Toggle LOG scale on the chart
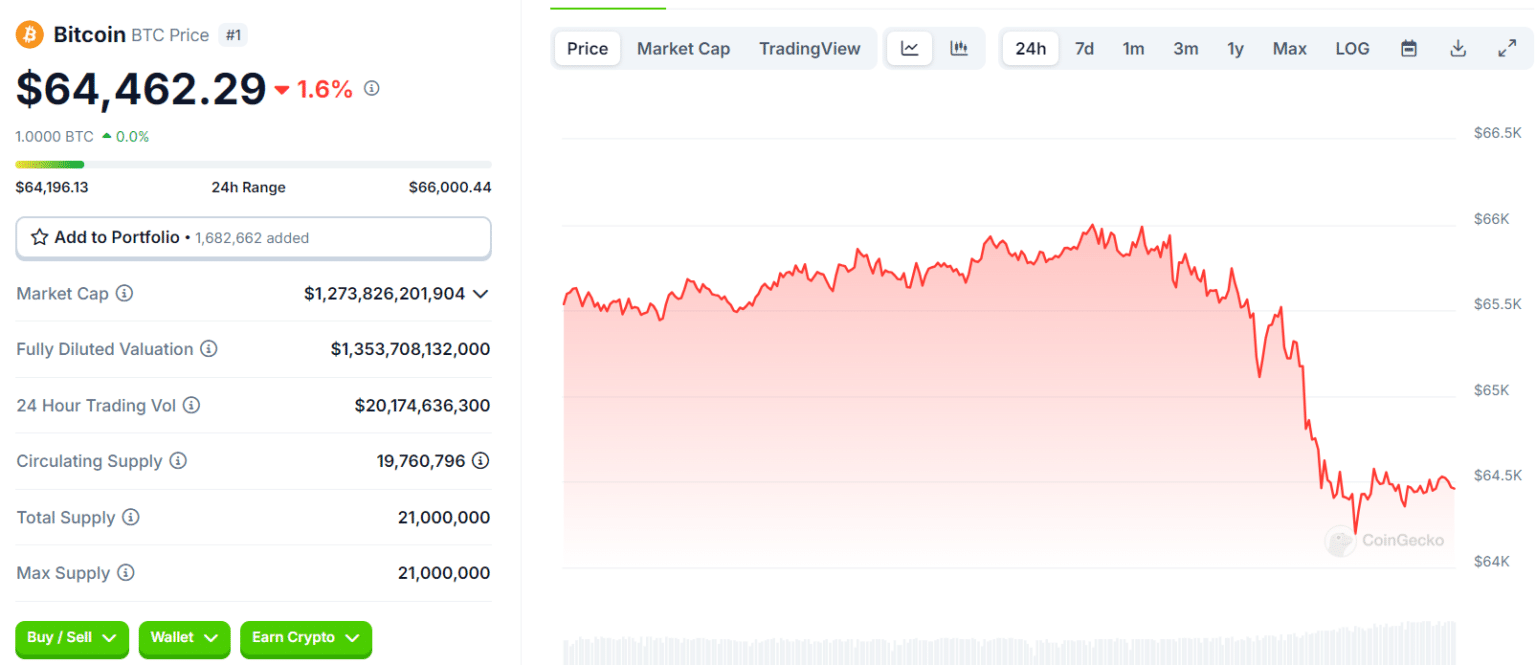This screenshot has width=1536, height=665. [x=1352, y=48]
